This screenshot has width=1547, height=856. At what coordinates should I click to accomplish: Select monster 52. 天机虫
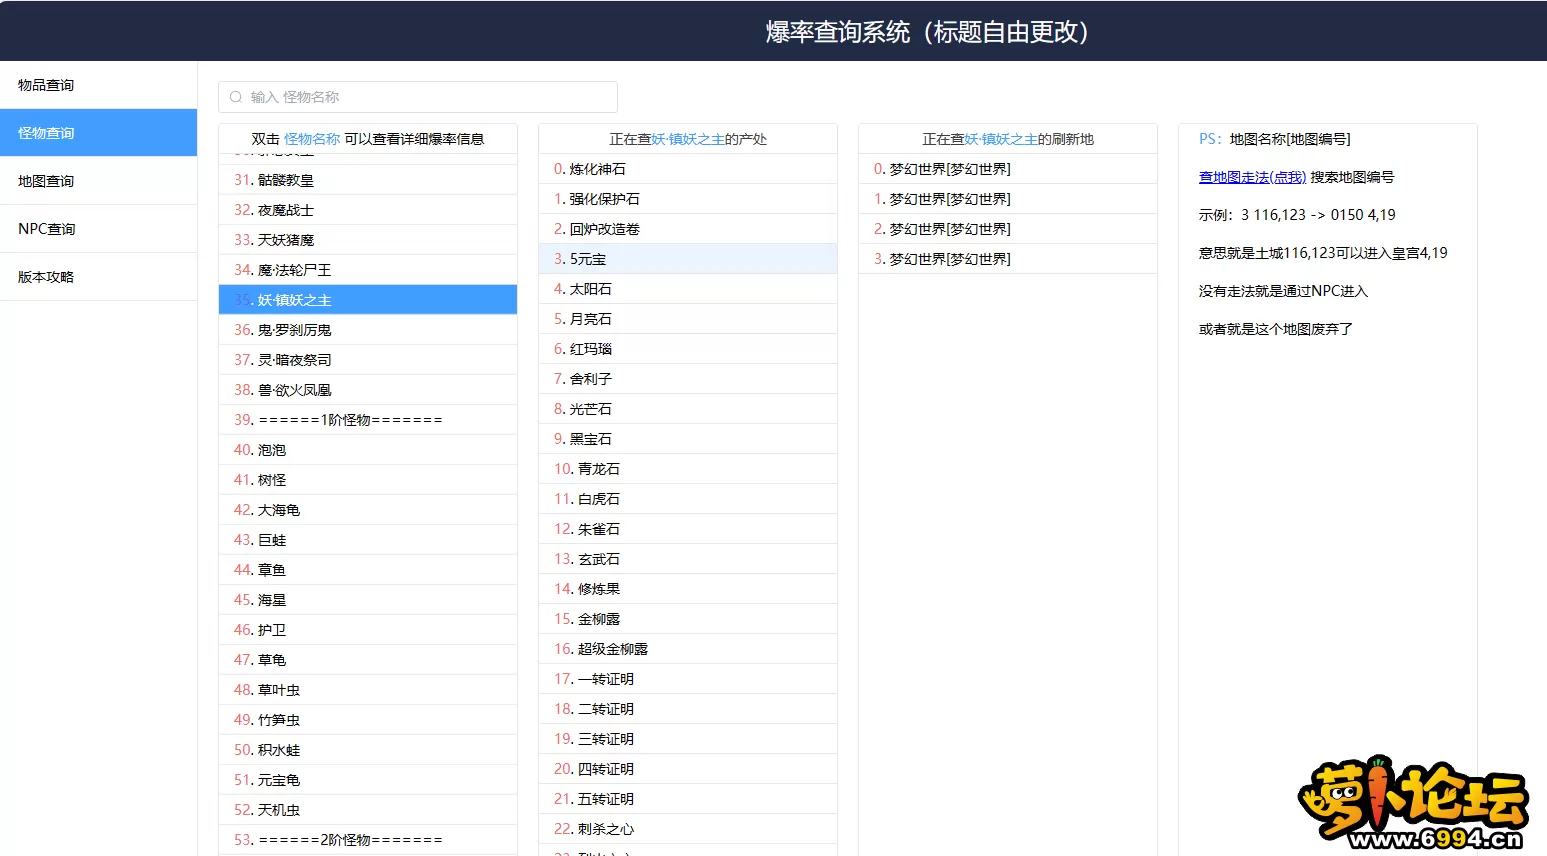[368, 810]
